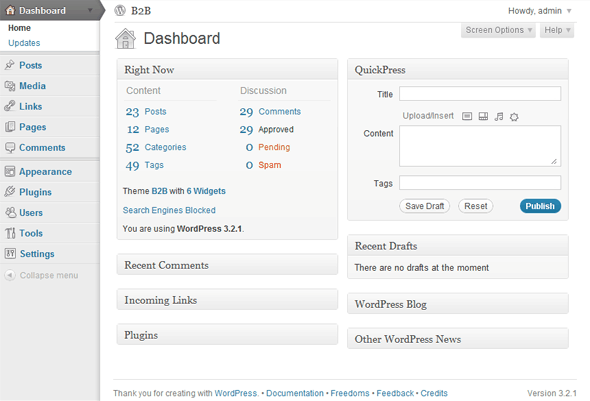Click the Save Draft button

click(x=424, y=206)
